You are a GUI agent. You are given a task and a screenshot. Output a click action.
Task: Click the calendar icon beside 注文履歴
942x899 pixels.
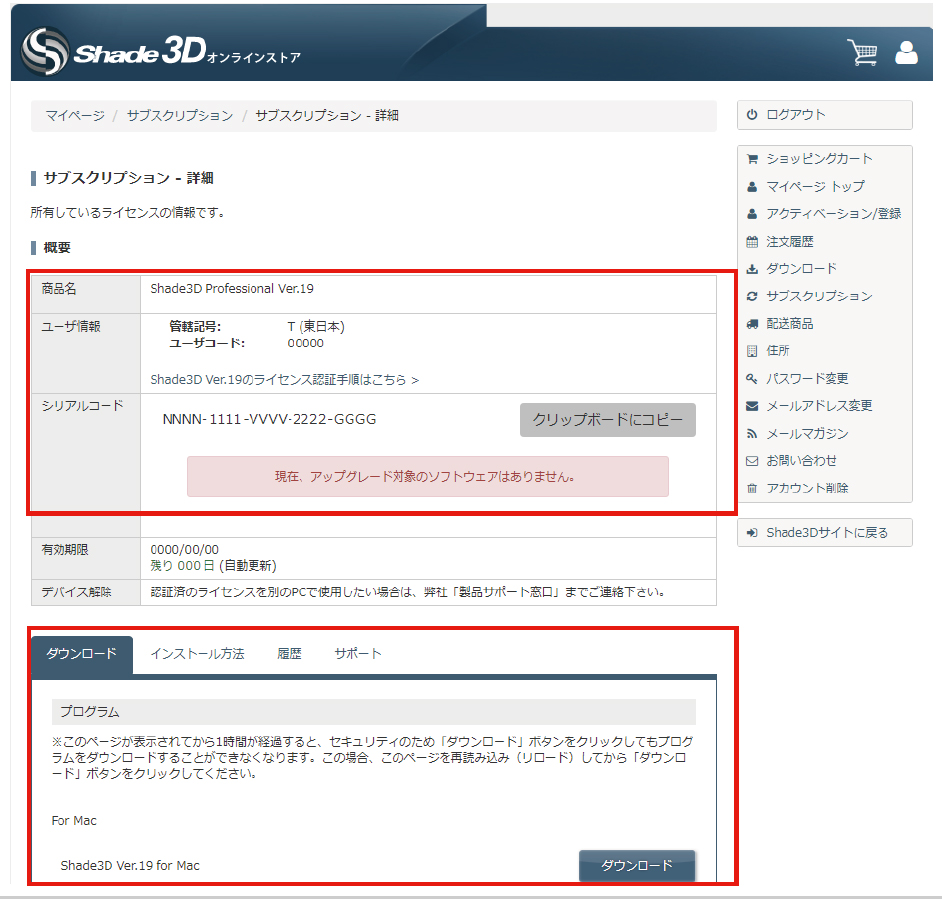coord(752,242)
